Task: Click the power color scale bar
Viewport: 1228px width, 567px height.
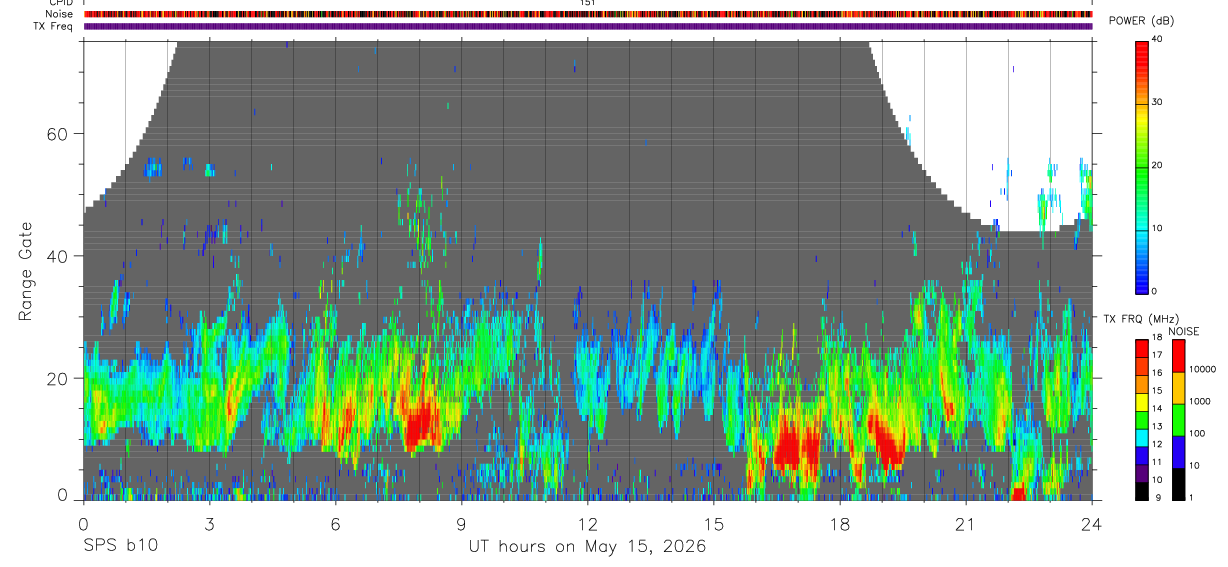Action: pyautogui.click(x=1141, y=167)
